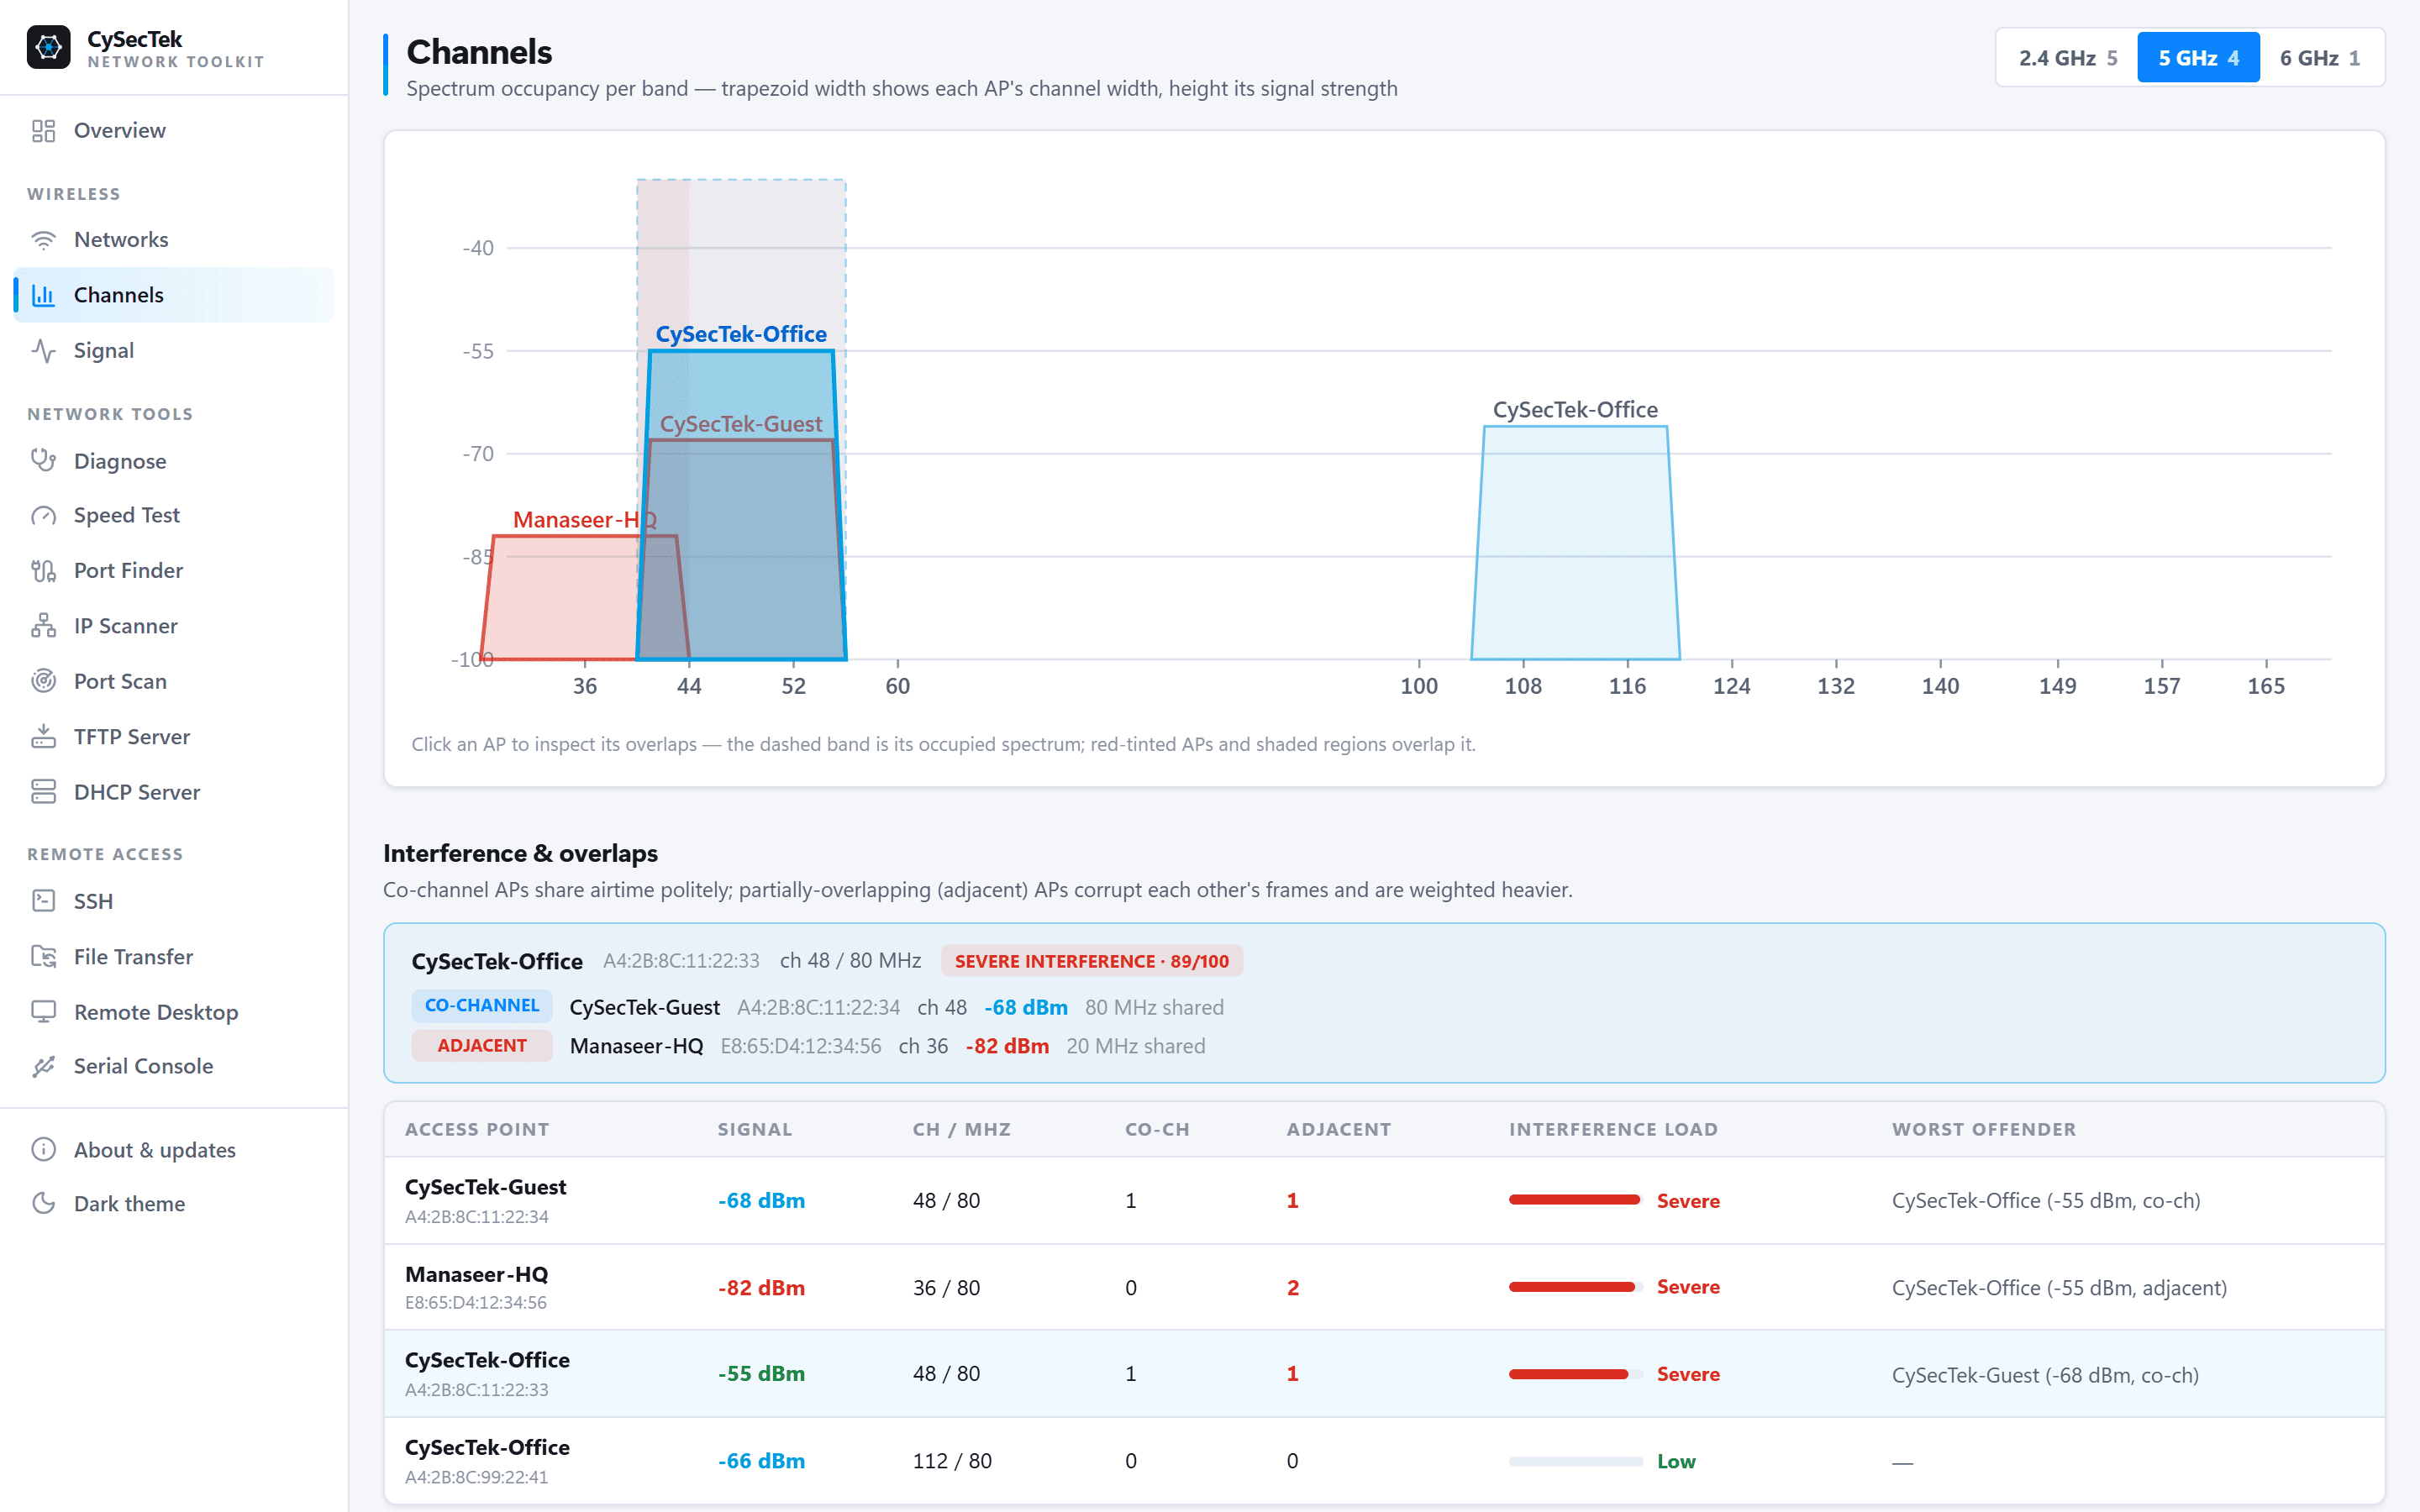Select the Manaseer-HQ trapezoid in chart

[560, 598]
